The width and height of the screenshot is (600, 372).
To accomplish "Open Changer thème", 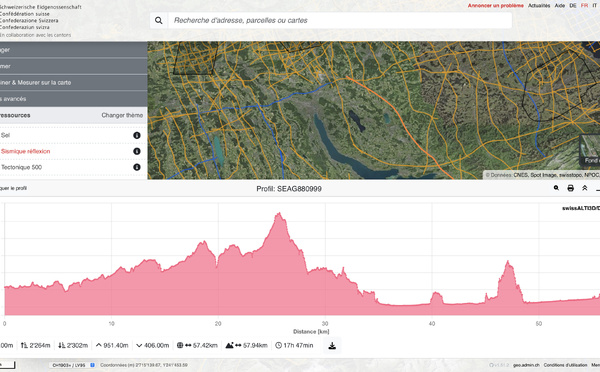I will [122, 115].
